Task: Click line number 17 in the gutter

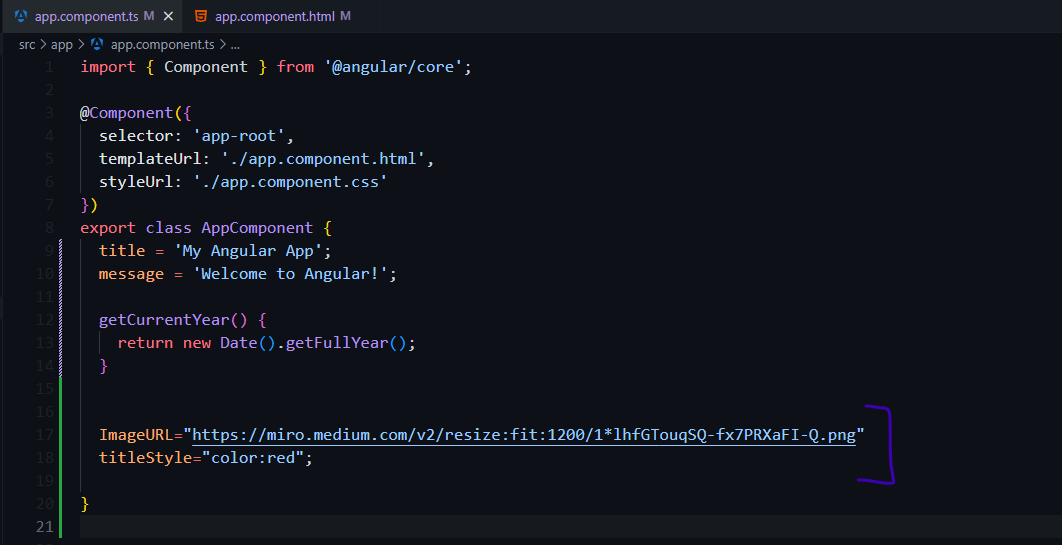Action: [45, 435]
